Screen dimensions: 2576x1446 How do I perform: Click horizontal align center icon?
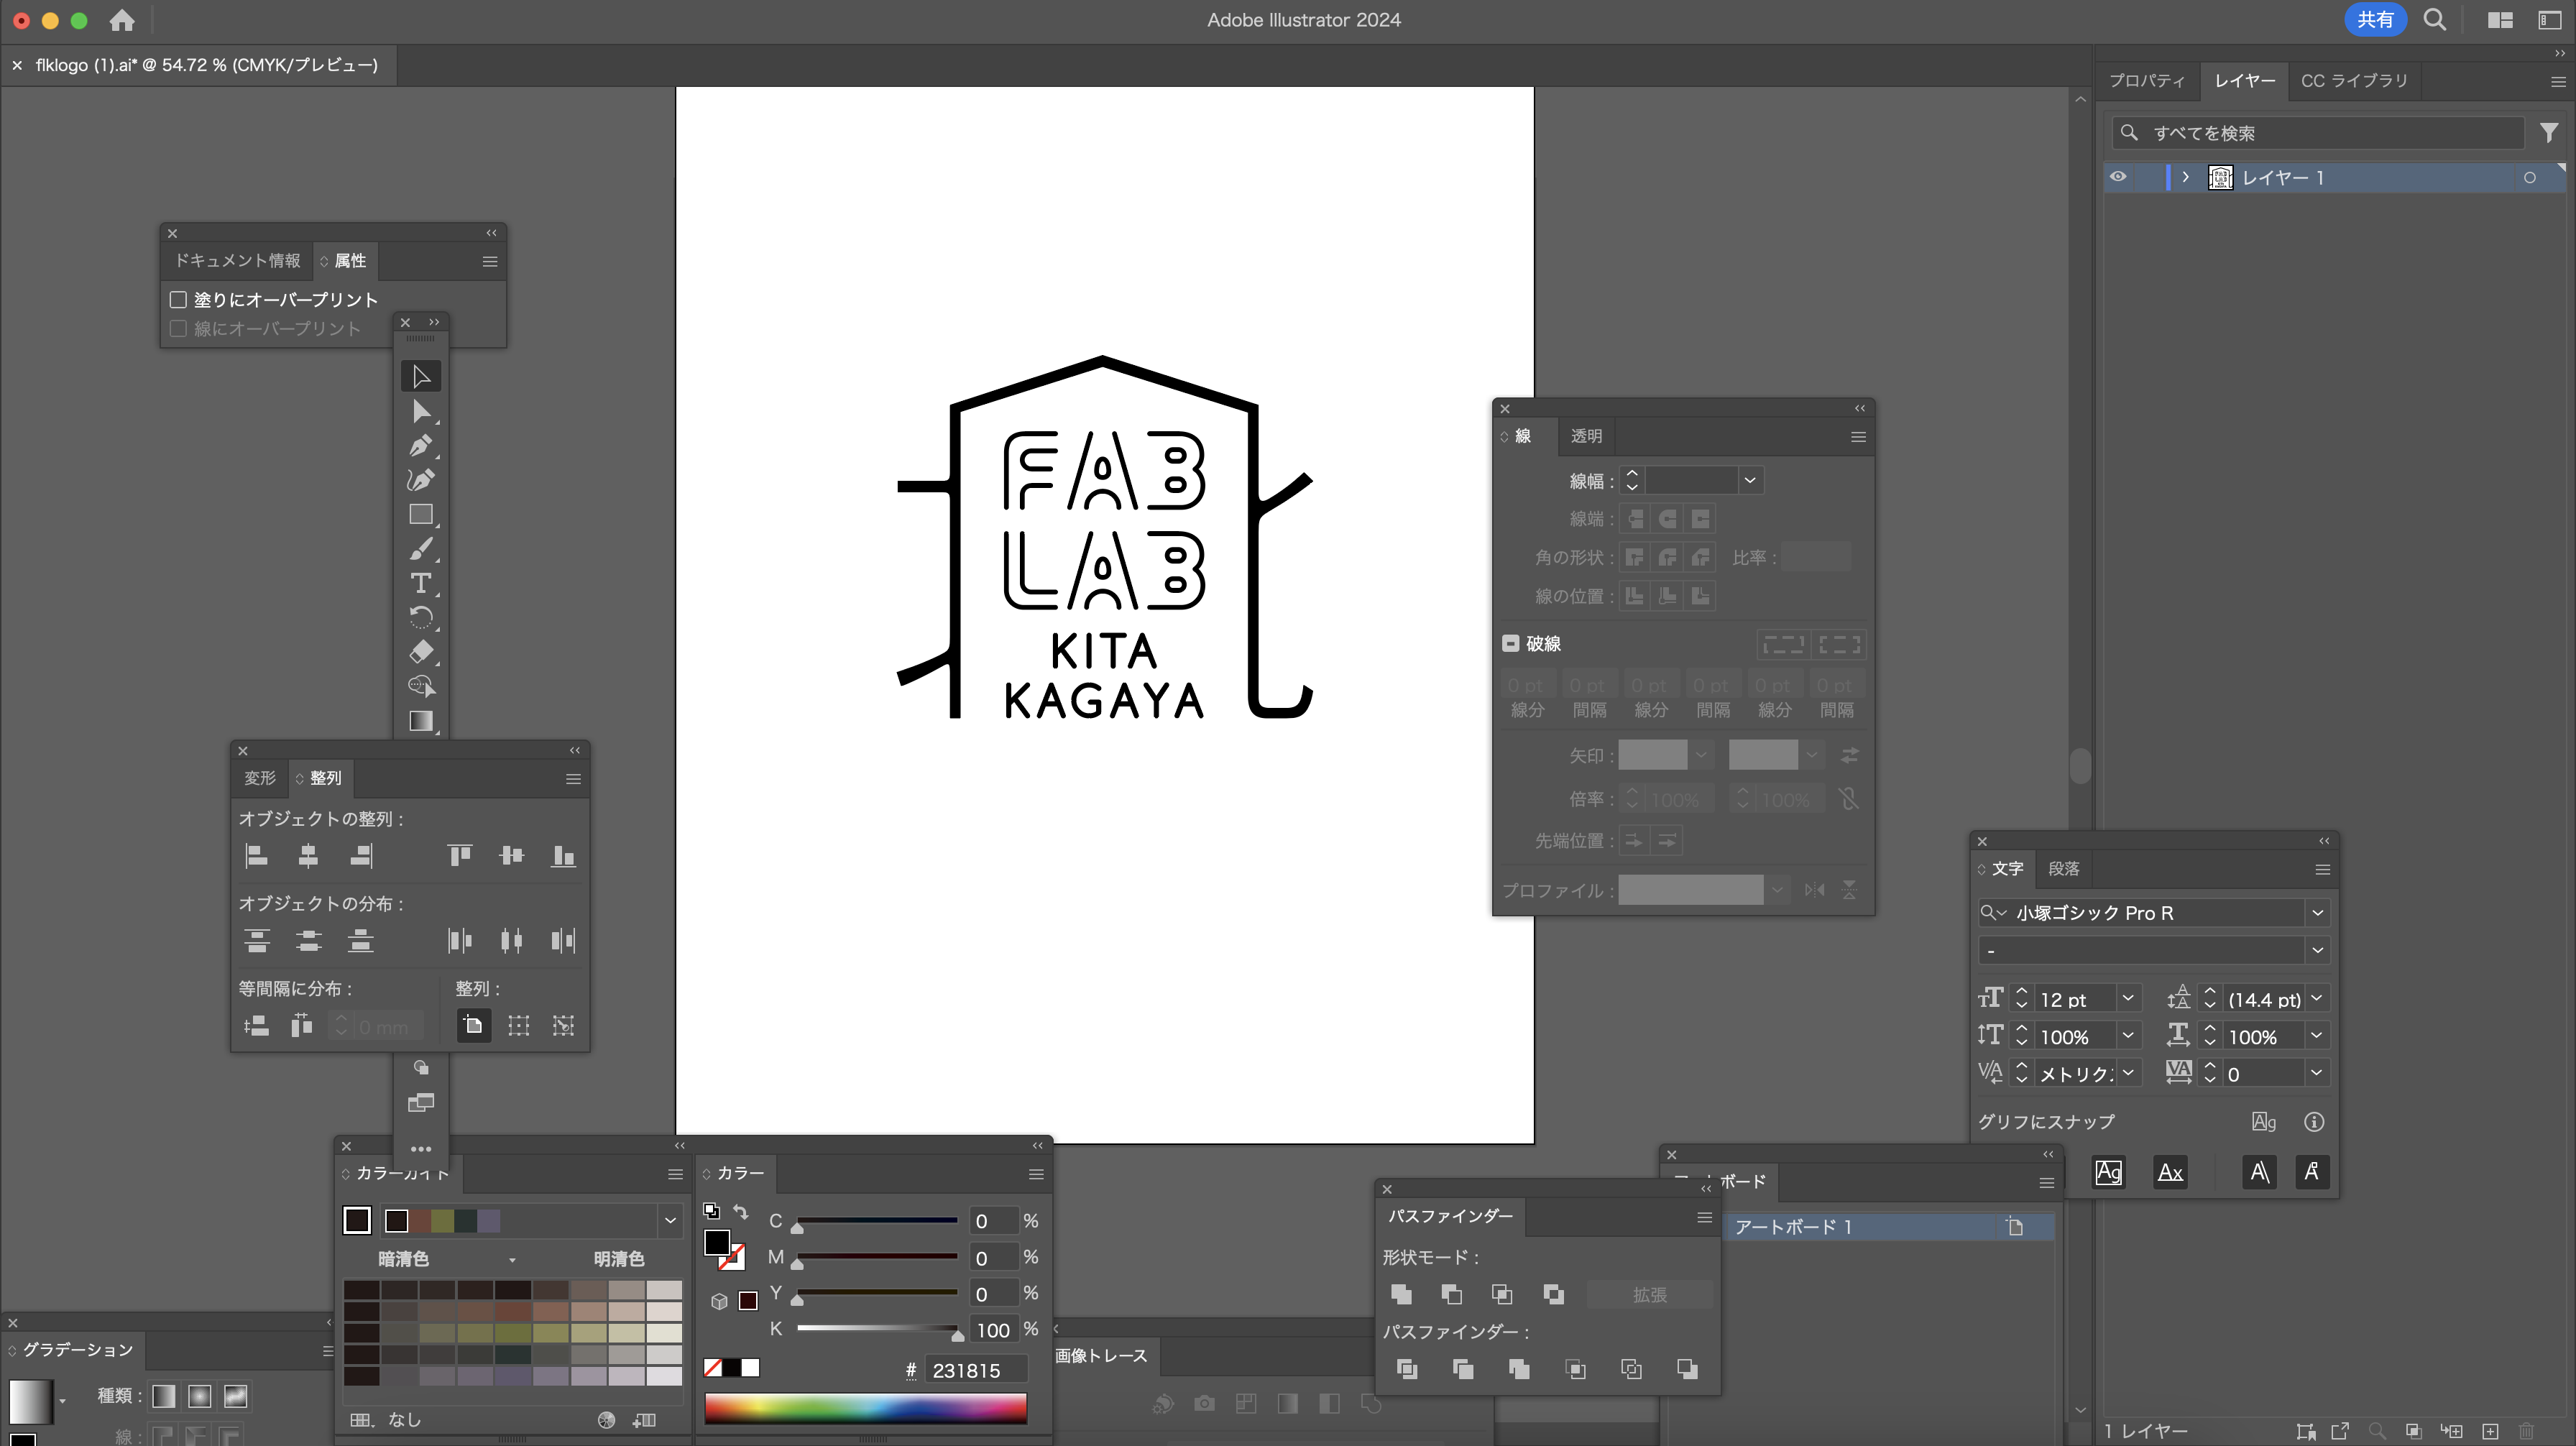pos(308,856)
